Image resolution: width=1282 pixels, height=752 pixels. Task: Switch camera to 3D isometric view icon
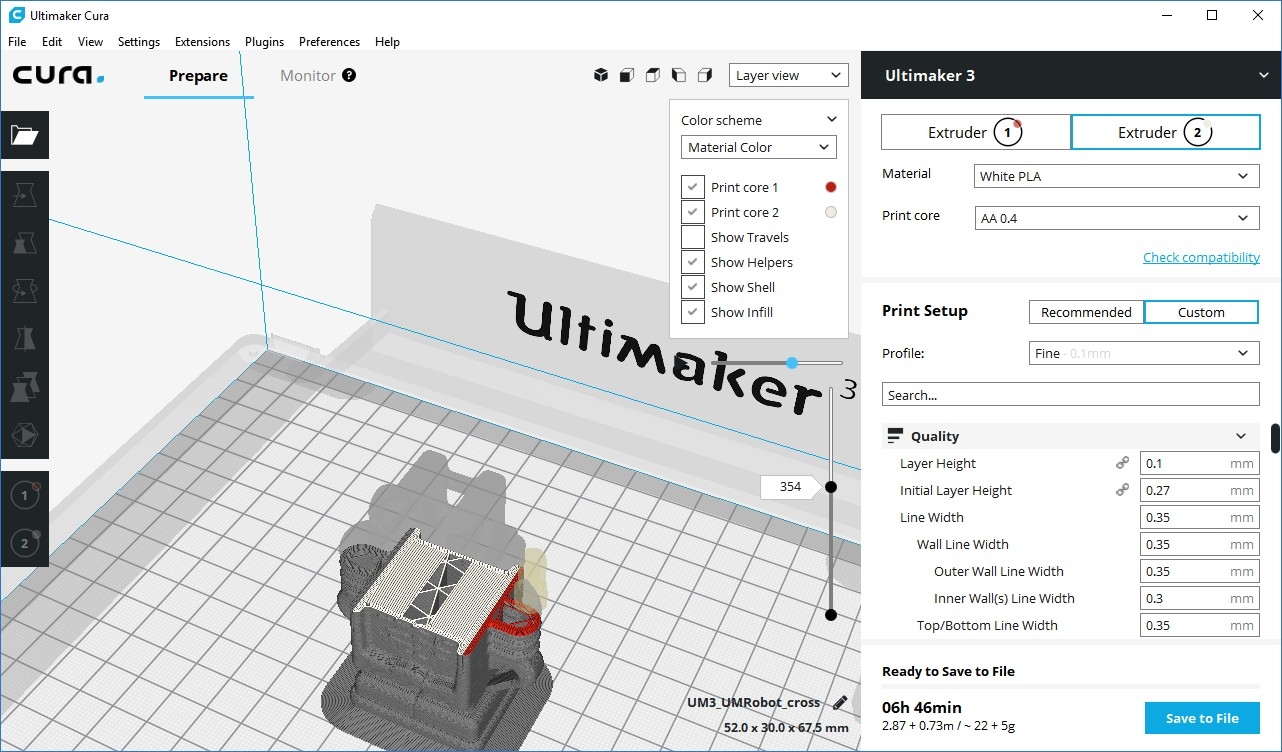coord(601,75)
